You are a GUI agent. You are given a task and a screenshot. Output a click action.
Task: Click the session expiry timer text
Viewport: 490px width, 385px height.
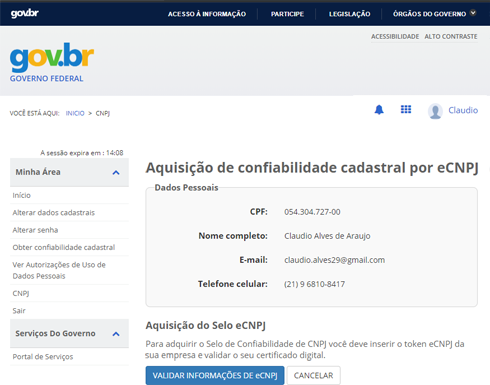click(82, 153)
